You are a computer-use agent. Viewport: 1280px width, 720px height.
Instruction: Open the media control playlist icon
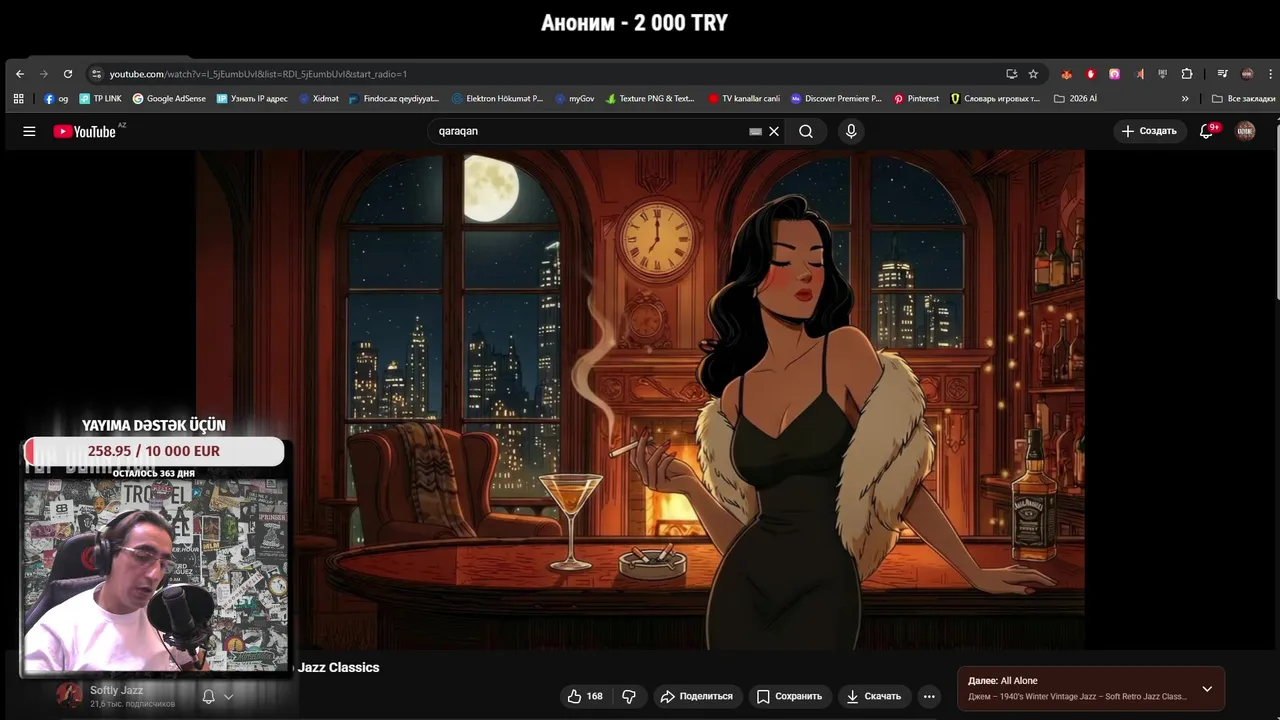pyautogui.click(x=1222, y=74)
